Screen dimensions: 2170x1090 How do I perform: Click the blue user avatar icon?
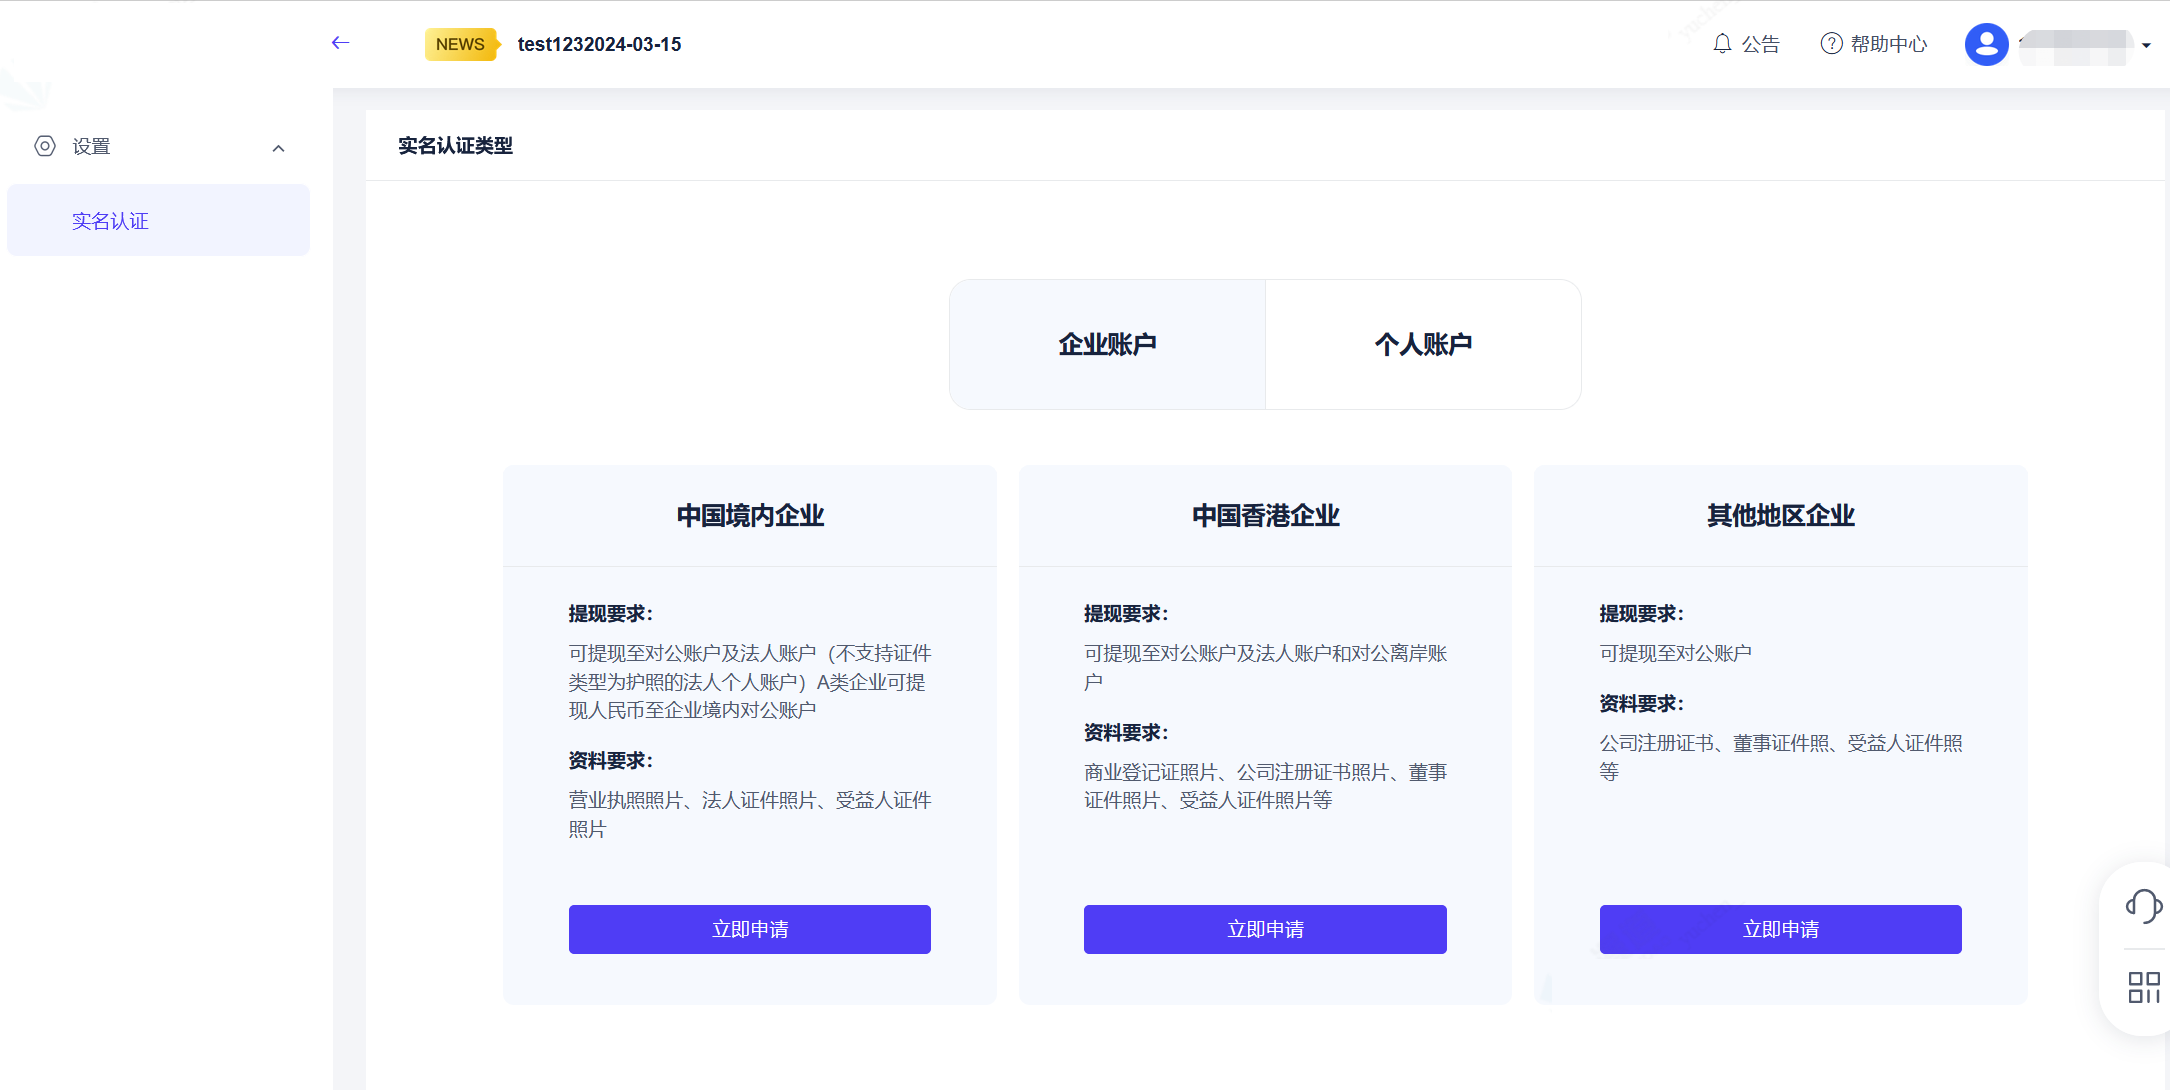point(1986,44)
